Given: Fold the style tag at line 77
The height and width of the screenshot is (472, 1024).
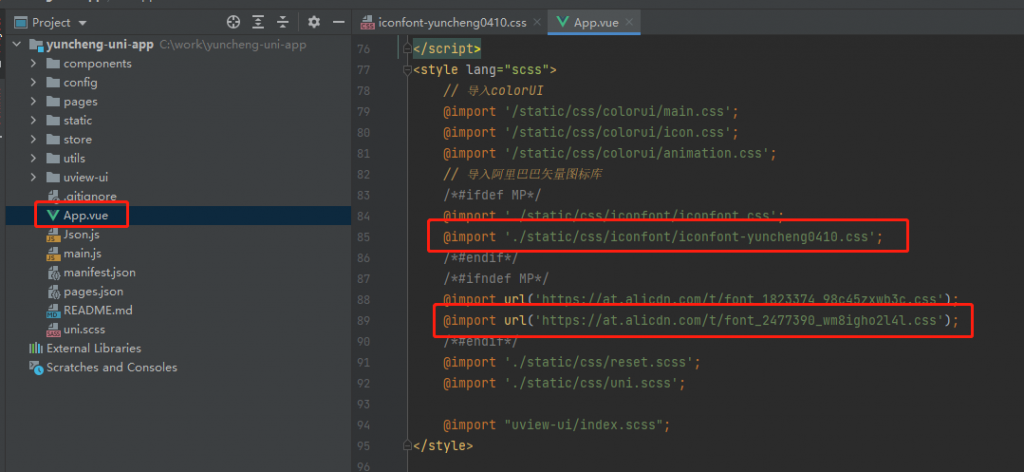Looking at the screenshot, I should point(406,70).
